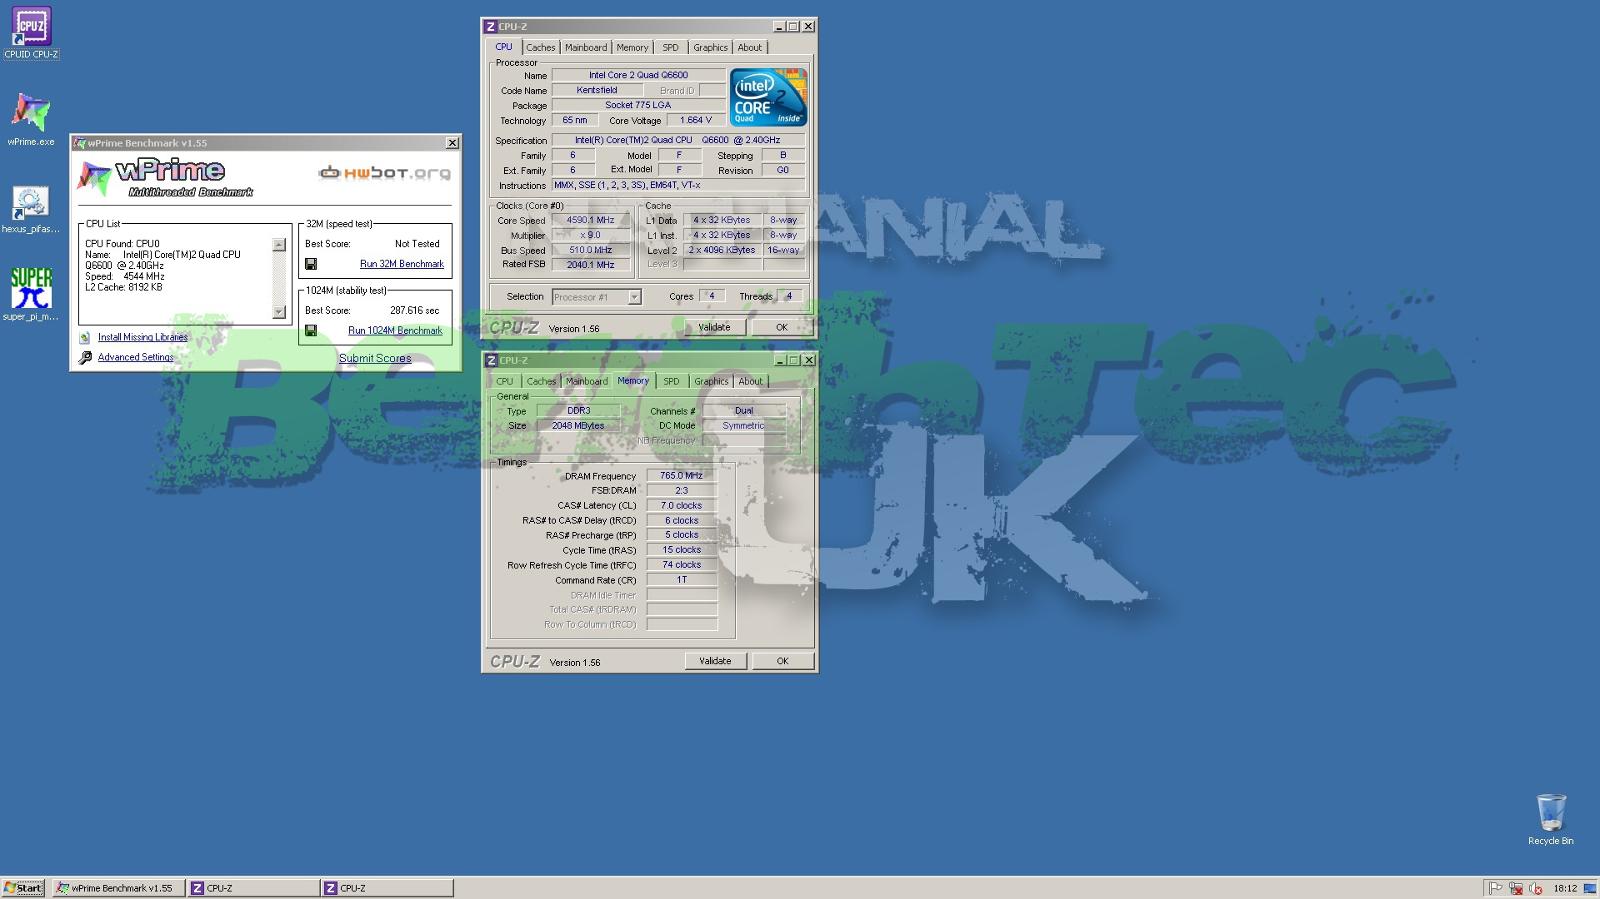
Task: Select the SPD tab in lower CPU-Z
Action: tap(671, 382)
